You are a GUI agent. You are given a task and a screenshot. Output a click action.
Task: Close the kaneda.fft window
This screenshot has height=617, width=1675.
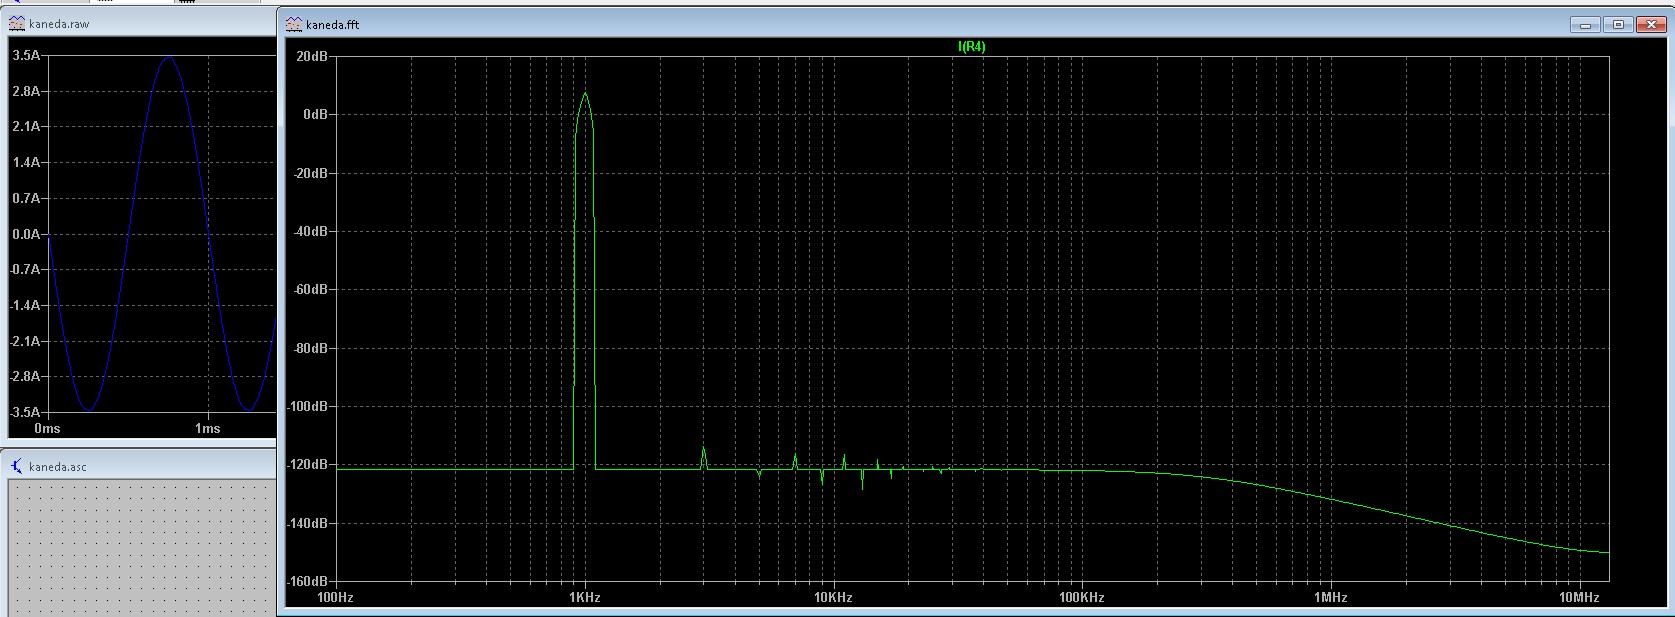pyautogui.click(x=1652, y=25)
